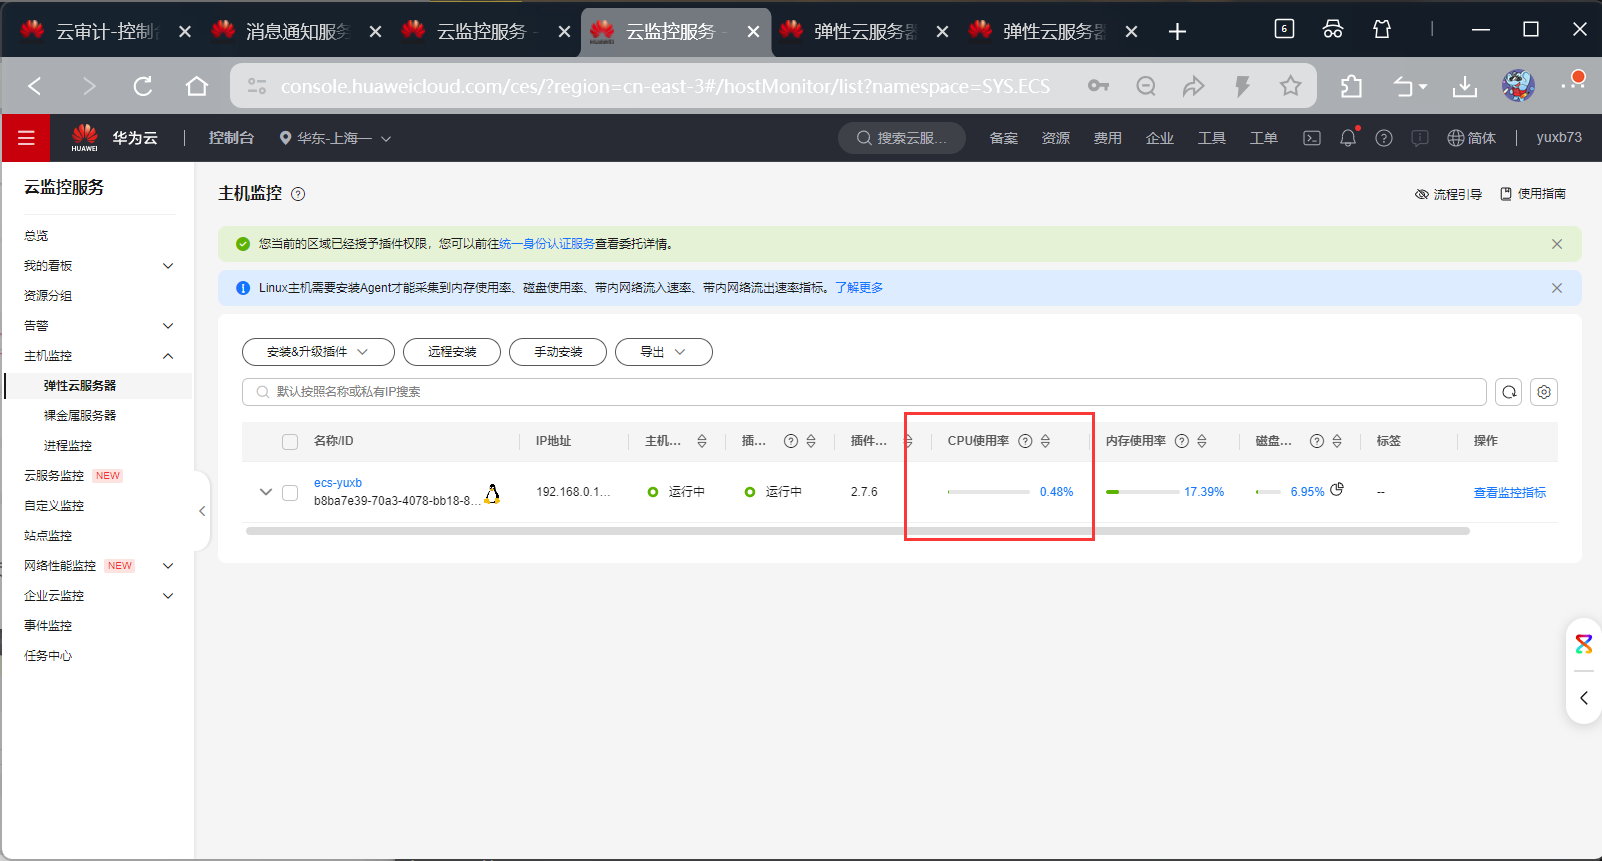Open the header help question icon
1602x861 pixels.
pyautogui.click(x=1384, y=138)
